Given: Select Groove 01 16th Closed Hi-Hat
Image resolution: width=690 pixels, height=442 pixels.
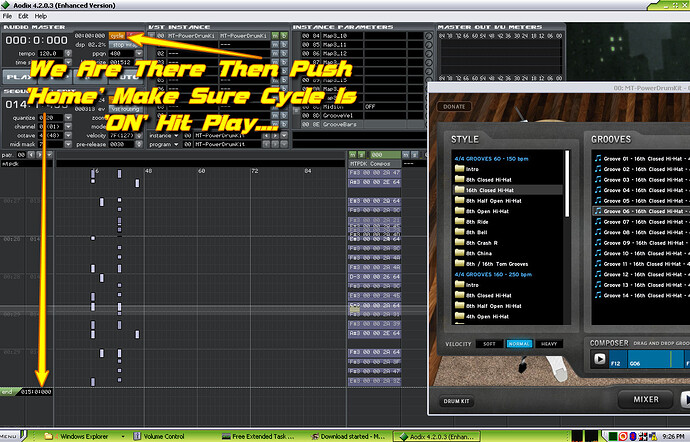Looking at the screenshot, I should [640, 157].
